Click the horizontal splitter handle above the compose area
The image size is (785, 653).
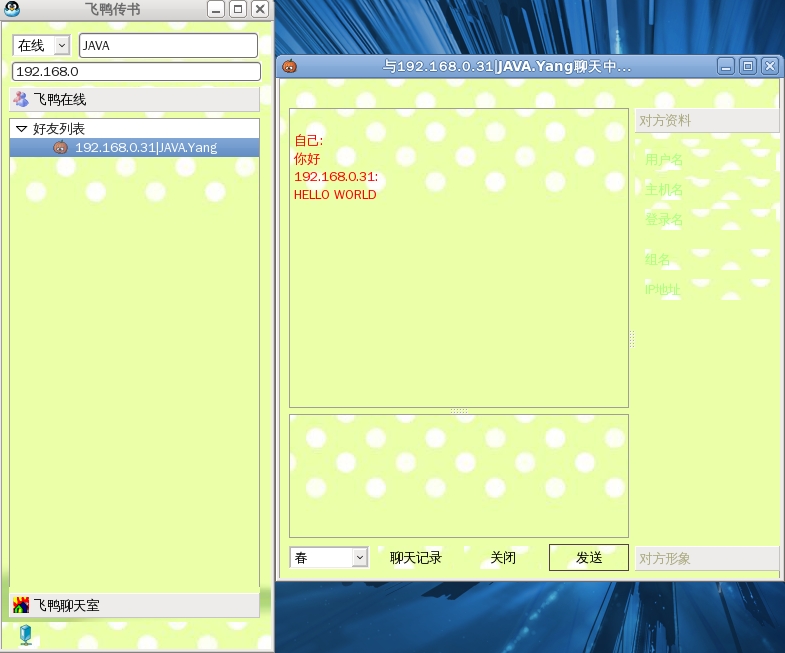pyautogui.click(x=459, y=411)
